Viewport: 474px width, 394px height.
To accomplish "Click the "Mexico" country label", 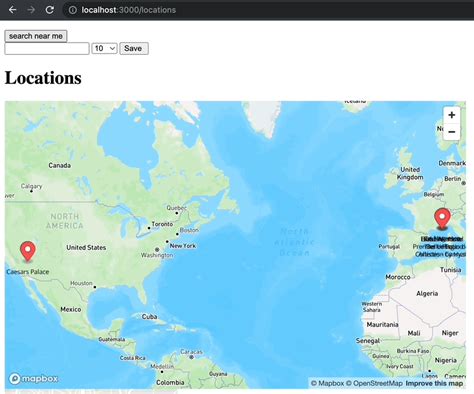I will coord(71,309).
